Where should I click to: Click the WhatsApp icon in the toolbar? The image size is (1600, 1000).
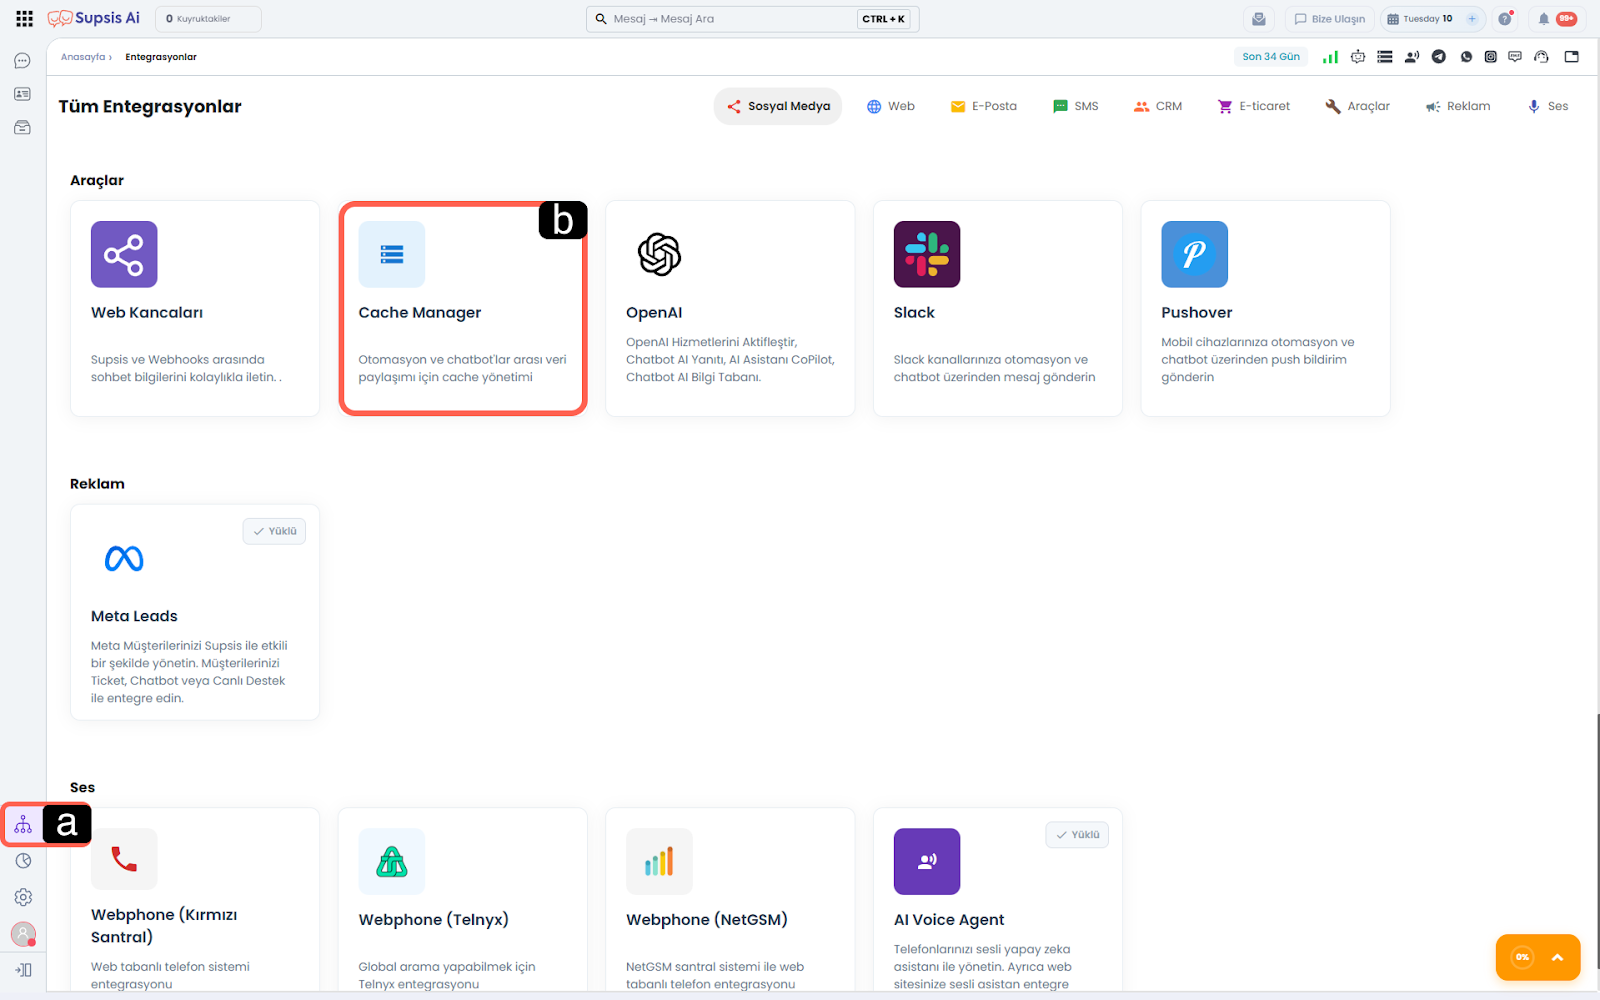1466,57
